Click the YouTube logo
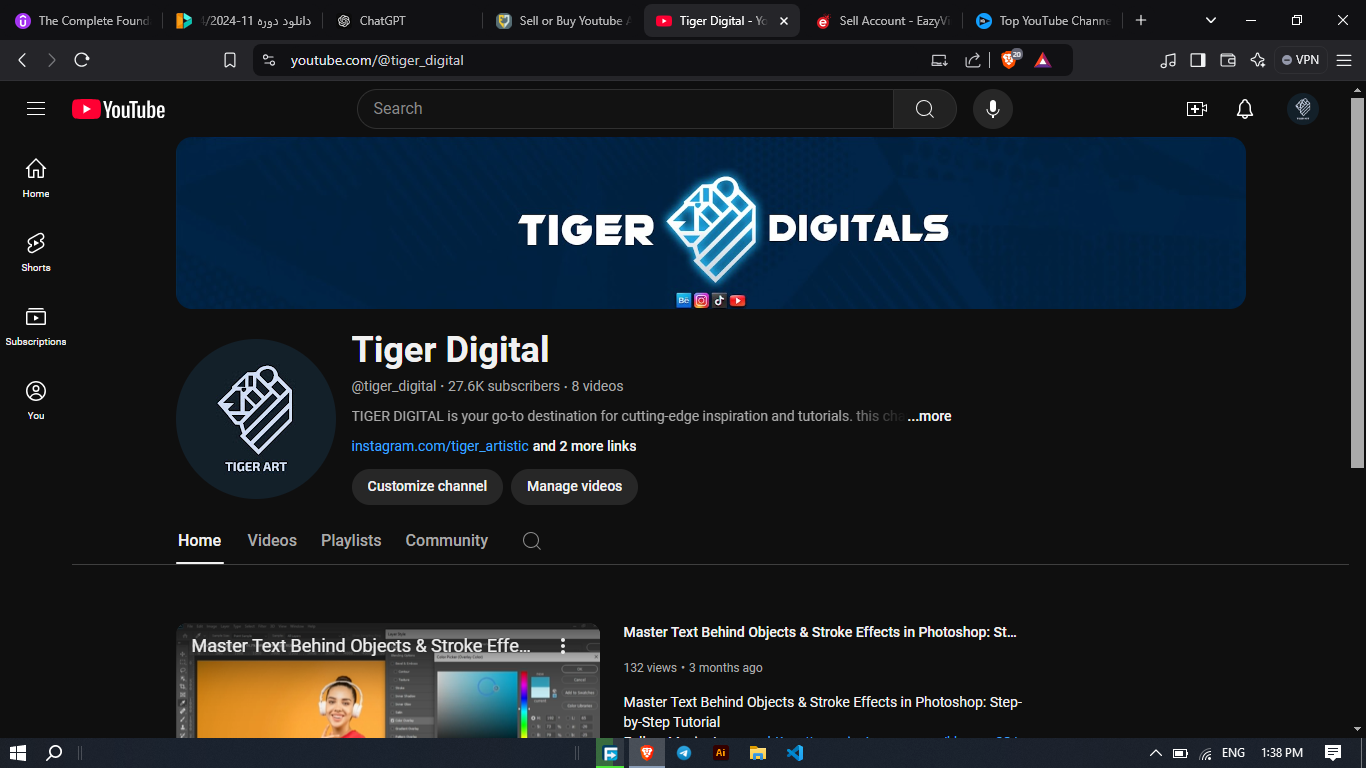 point(118,109)
